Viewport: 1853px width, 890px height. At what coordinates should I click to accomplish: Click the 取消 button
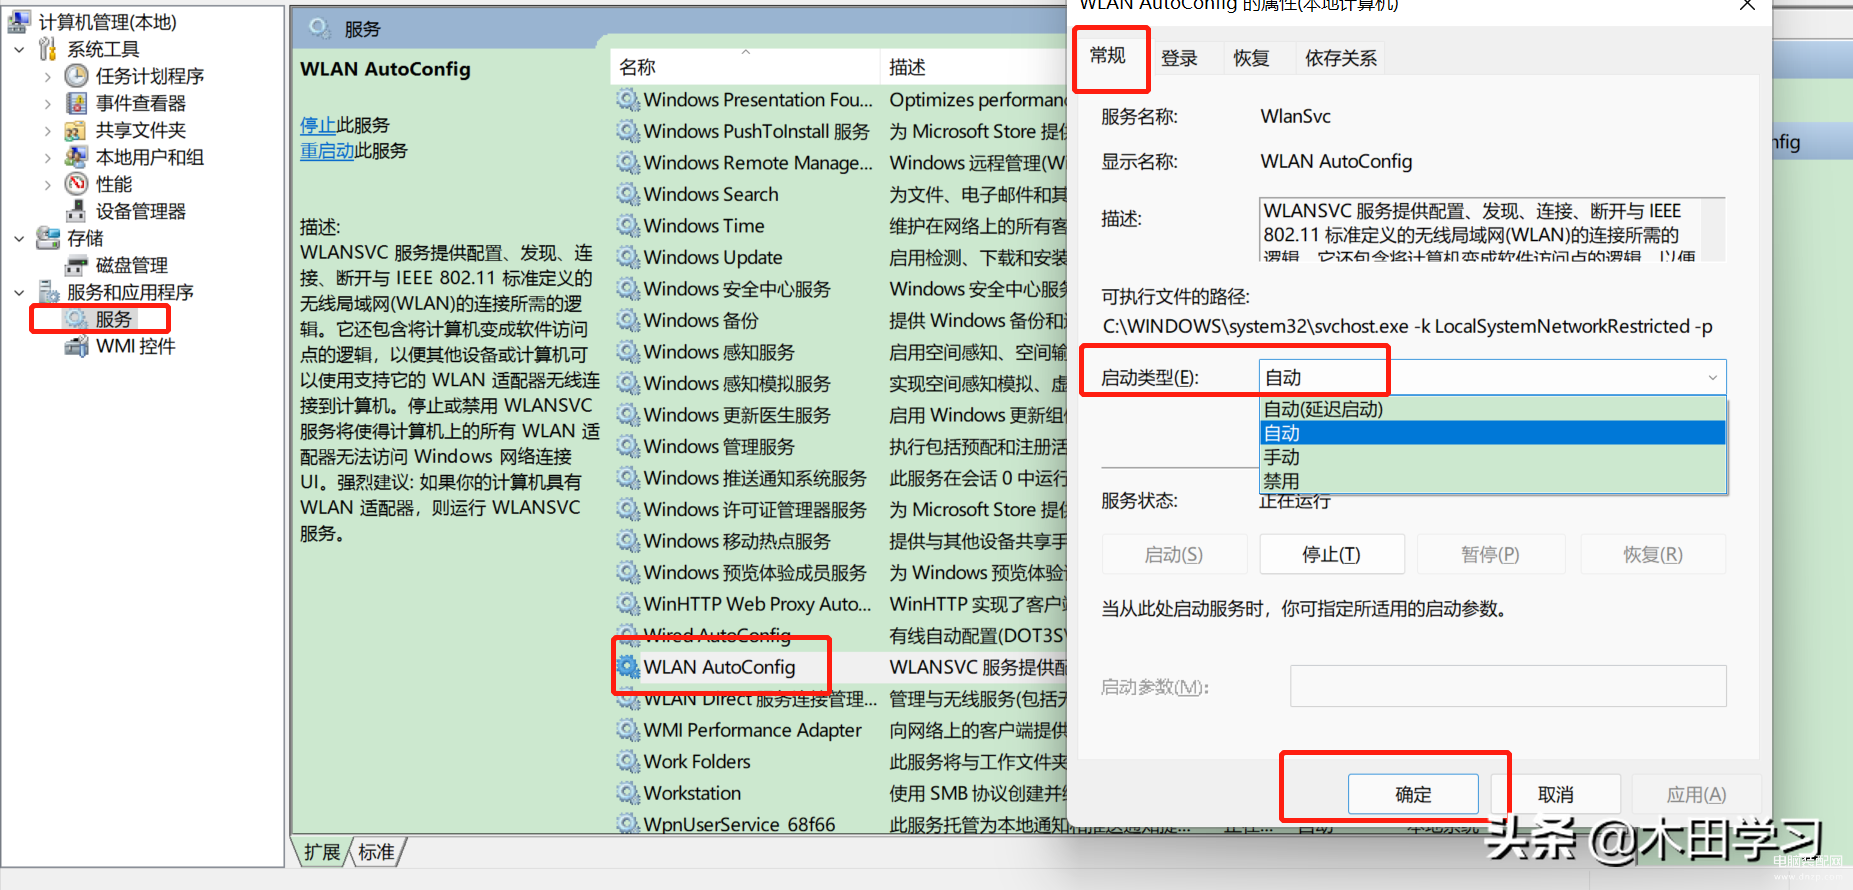1555,794
